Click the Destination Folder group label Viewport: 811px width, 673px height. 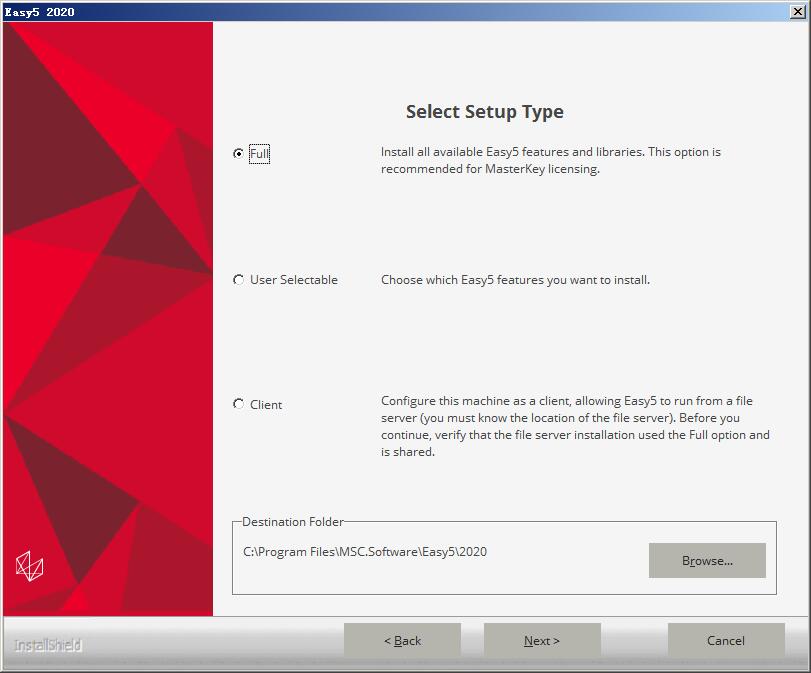293,521
